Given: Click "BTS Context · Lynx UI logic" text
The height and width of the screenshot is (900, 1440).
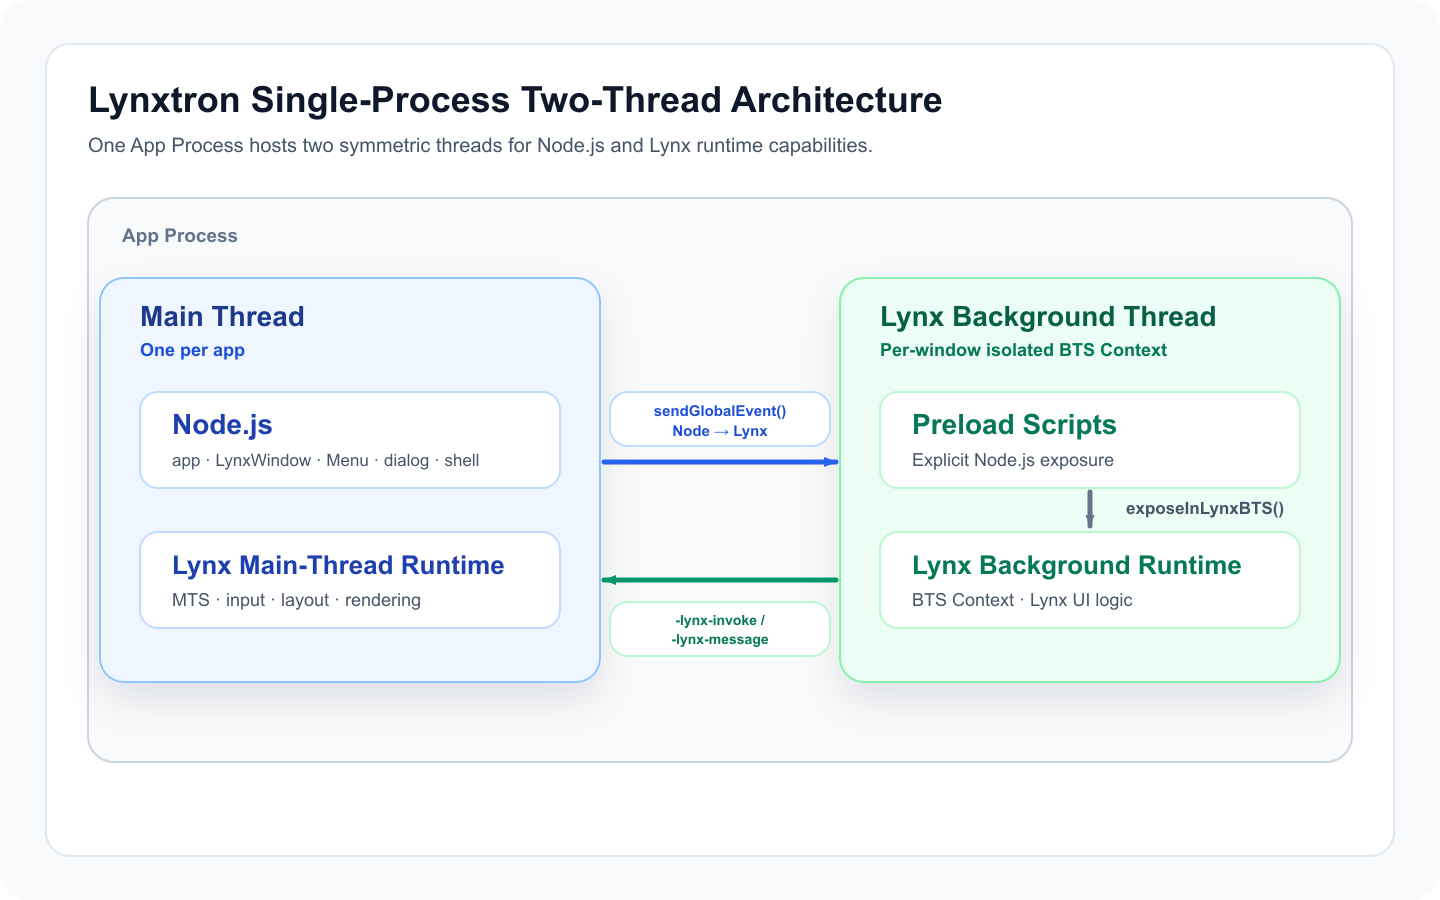Looking at the screenshot, I should pyautogui.click(x=1022, y=600).
